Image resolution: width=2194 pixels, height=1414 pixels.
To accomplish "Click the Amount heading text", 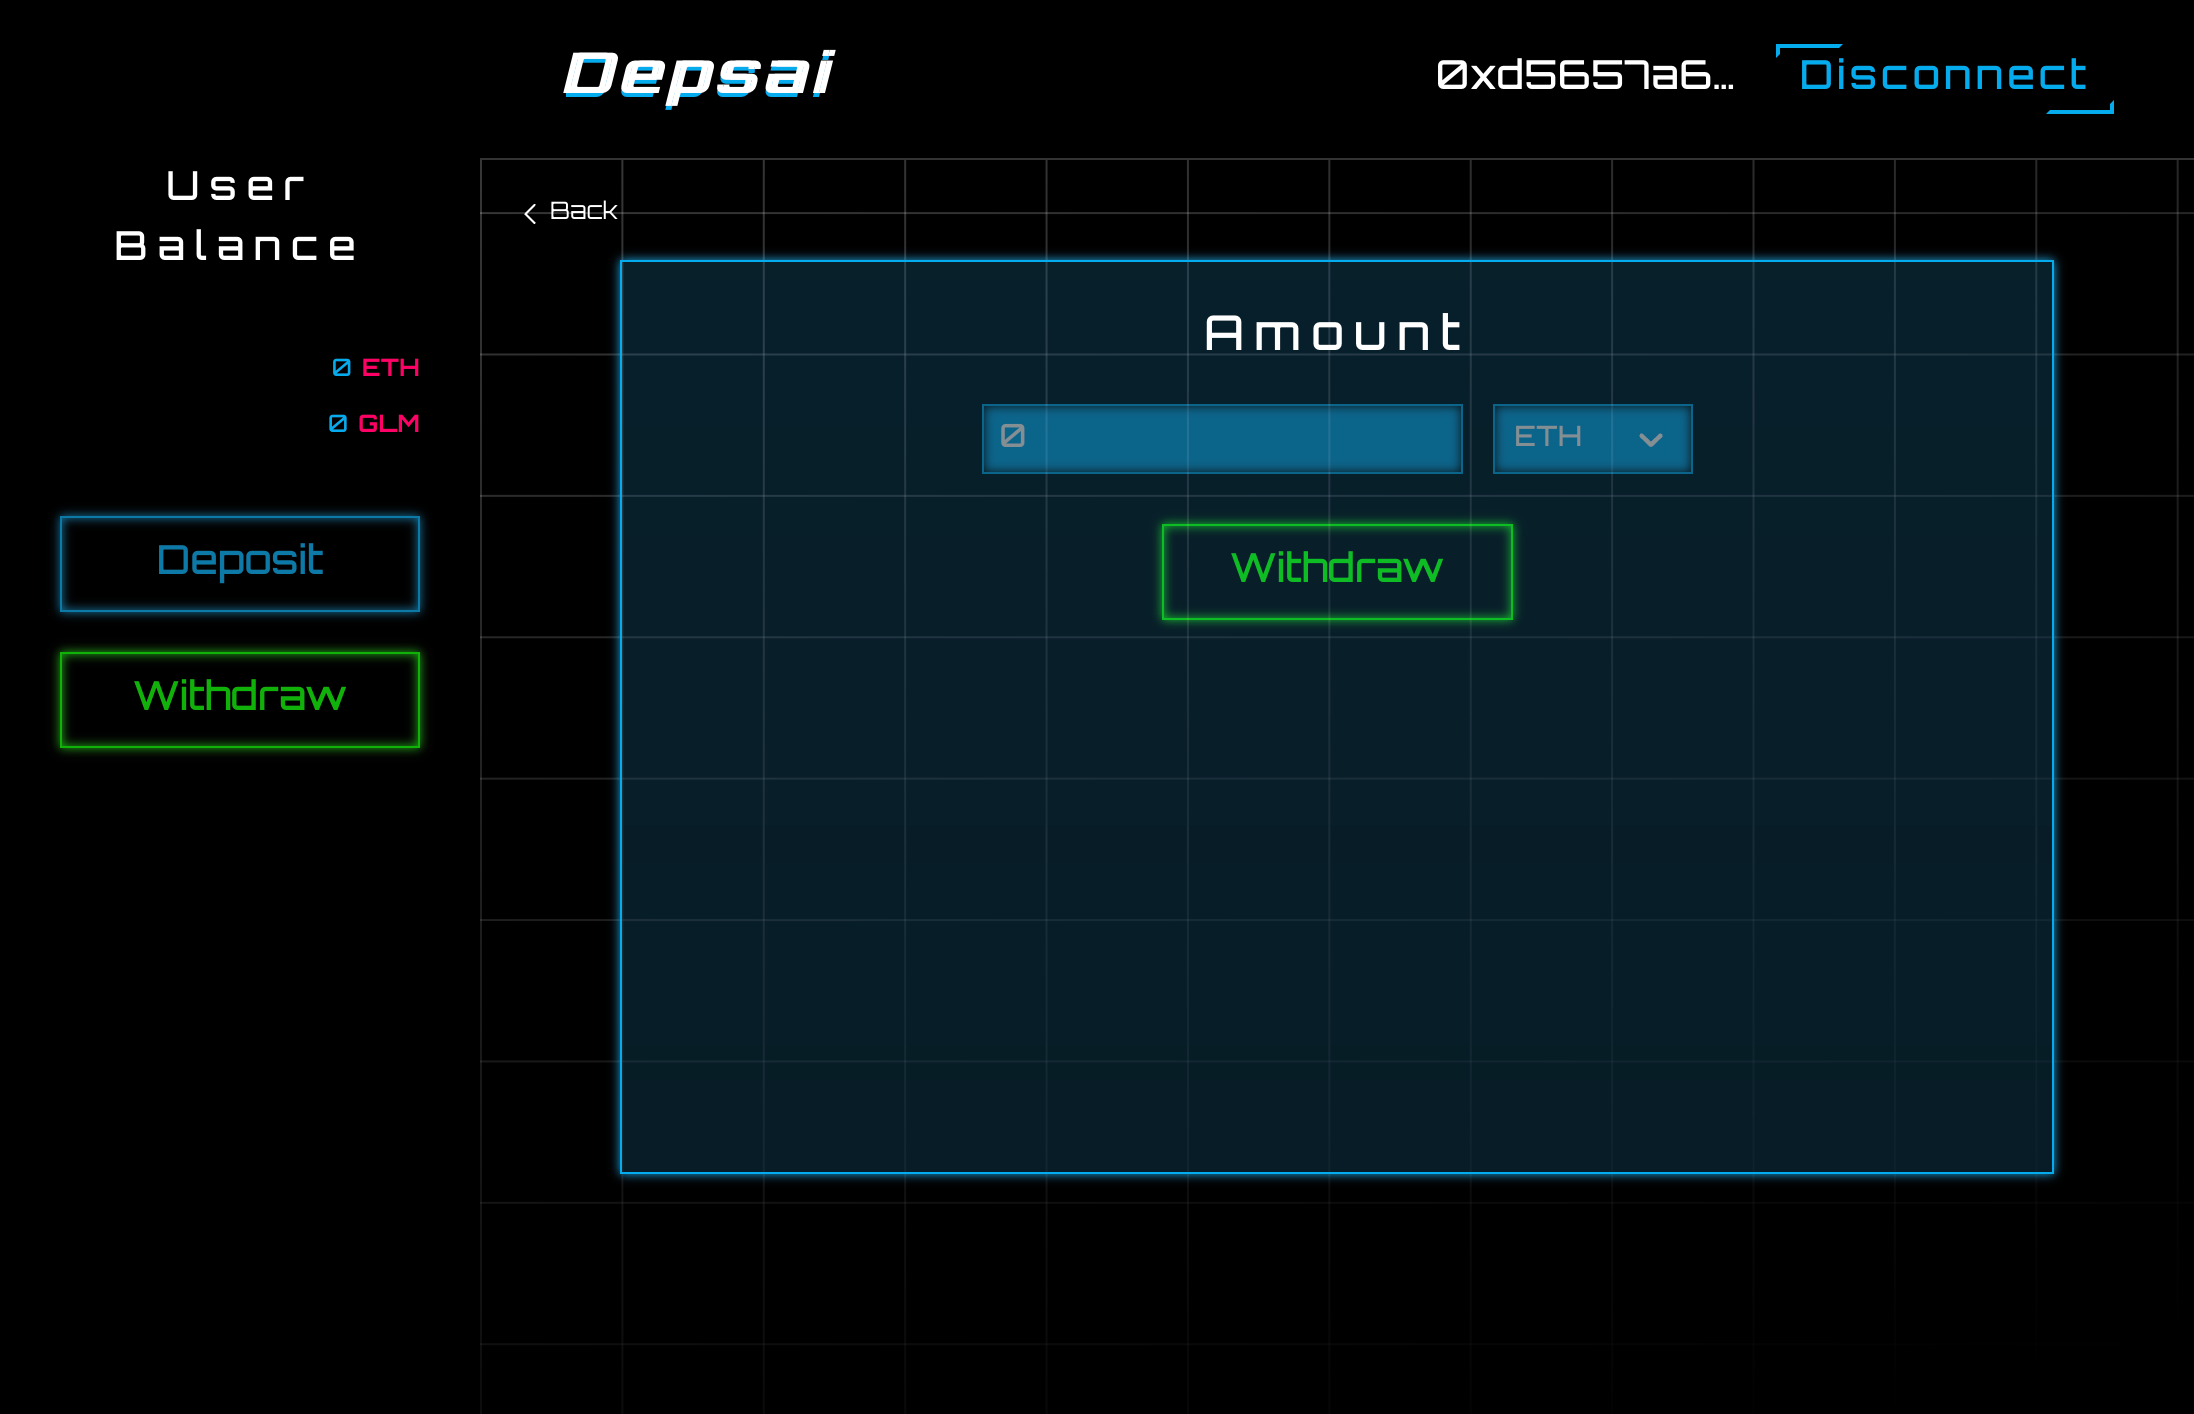I will click(x=1334, y=333).
